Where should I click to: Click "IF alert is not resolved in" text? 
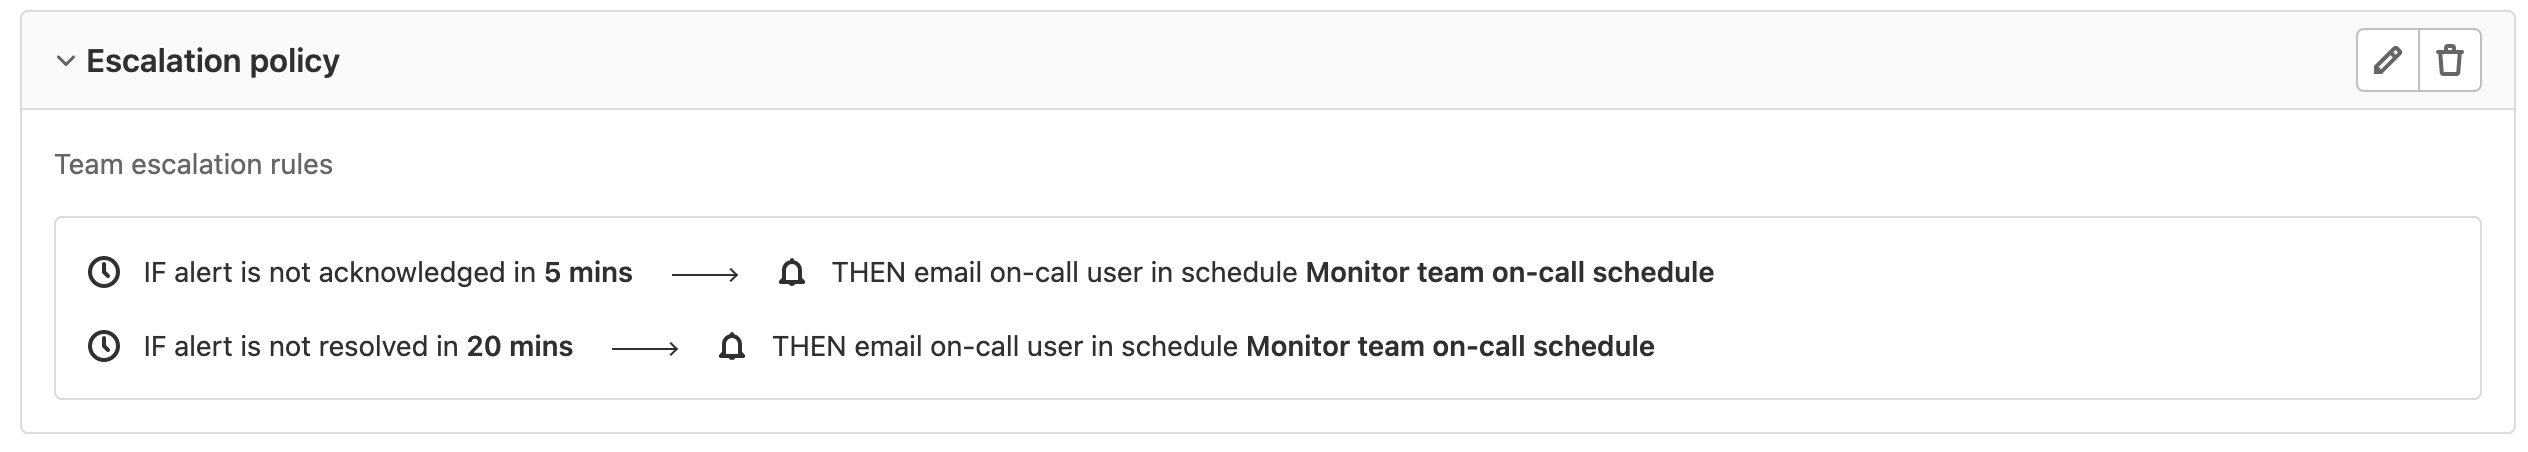tap(301, 347)
